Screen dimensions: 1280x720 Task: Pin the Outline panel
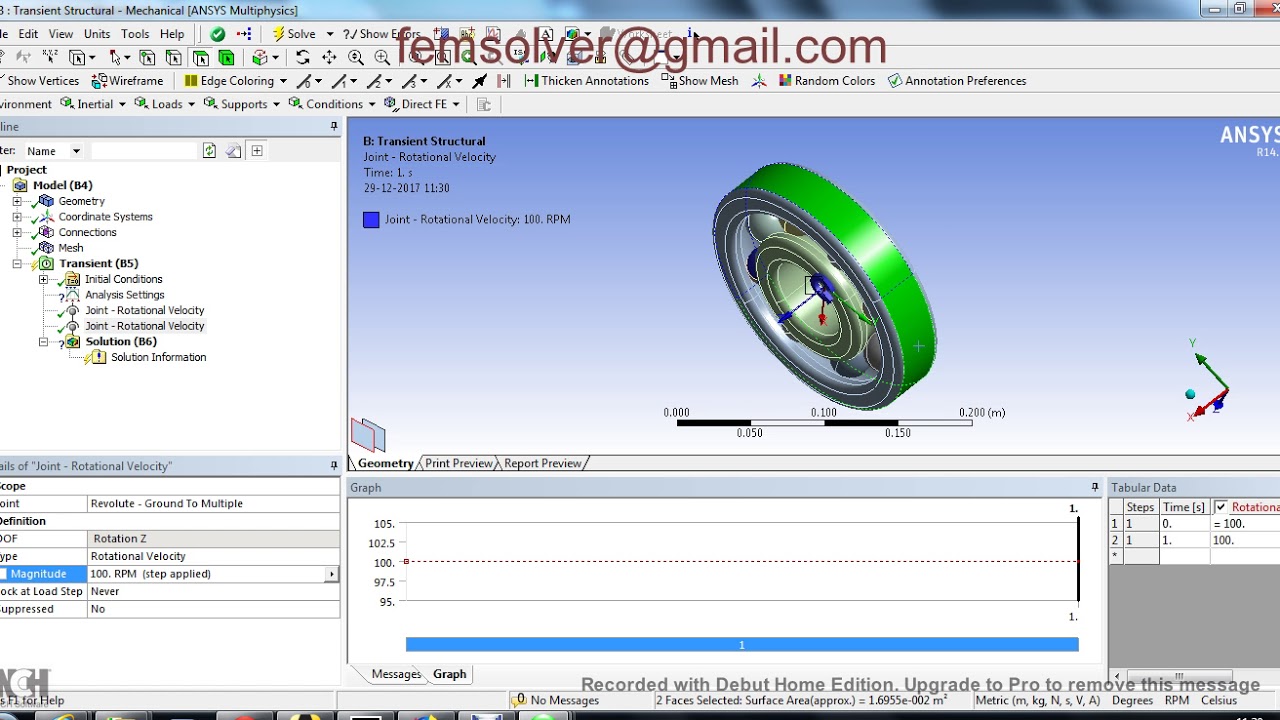[334, 127]
